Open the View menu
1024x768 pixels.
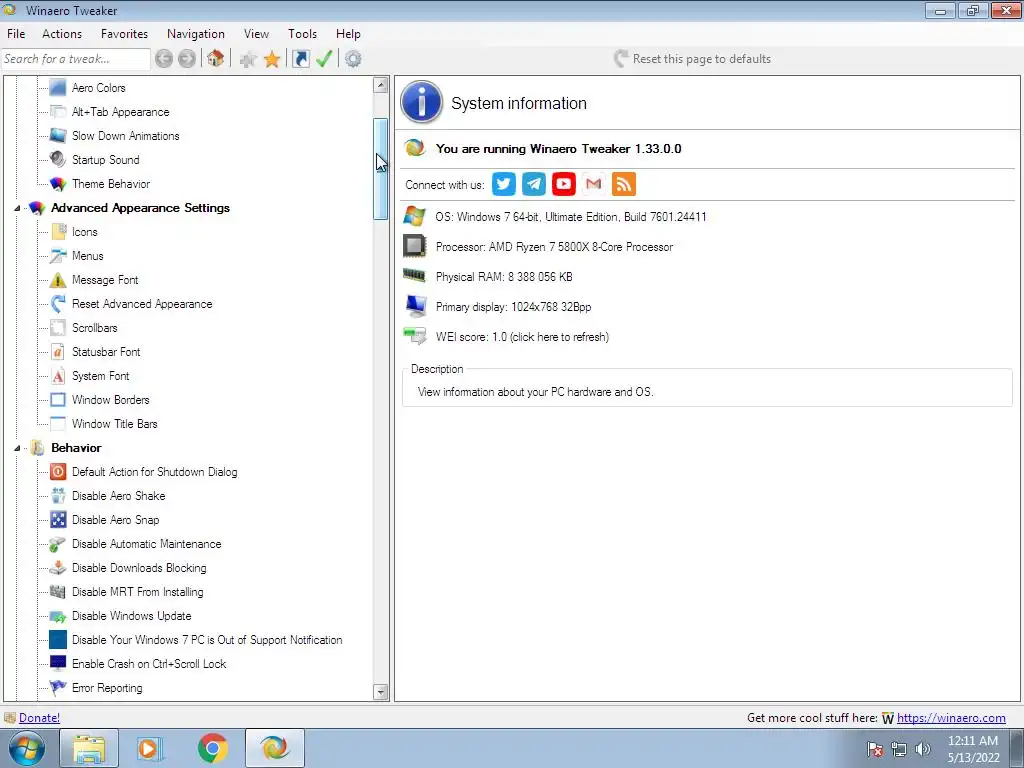[x=256, y=34]
